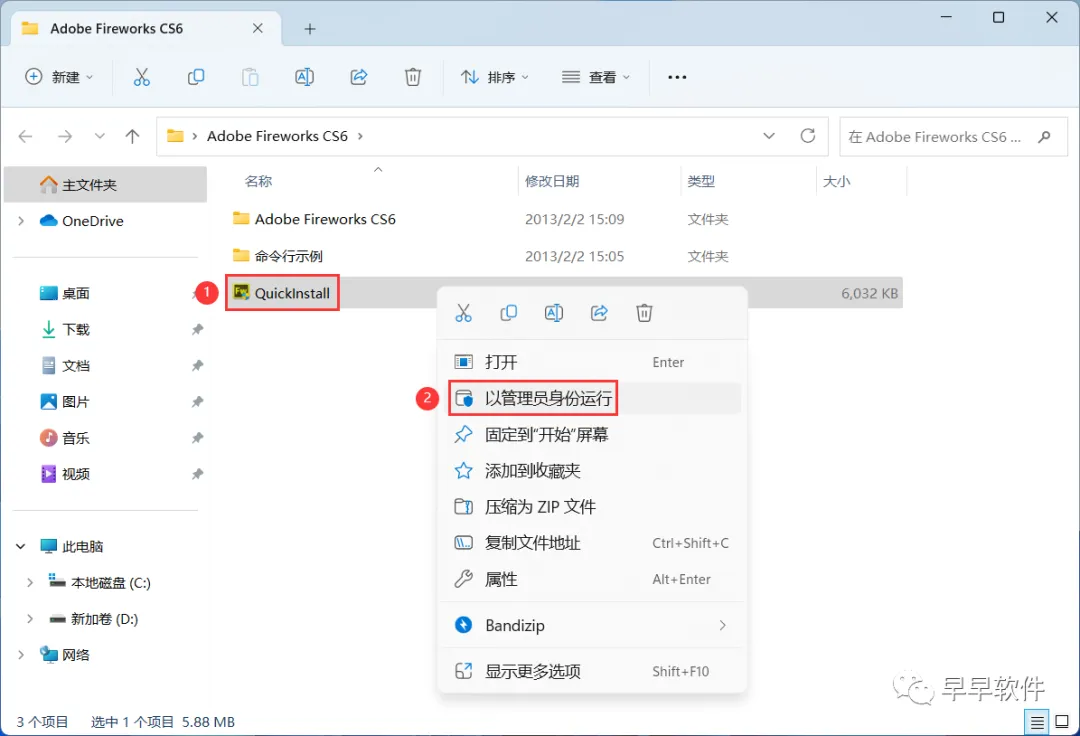Click the toolbar Share icon
The width and height of the screenshot is (1080, 736).
359,77
